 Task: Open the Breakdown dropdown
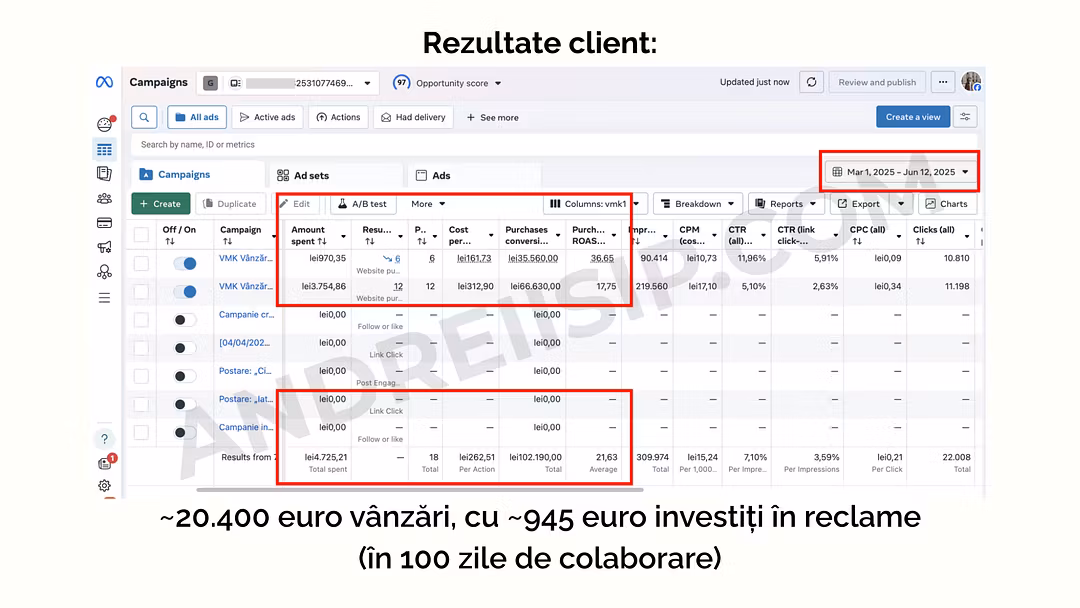[x=698, y=204]
